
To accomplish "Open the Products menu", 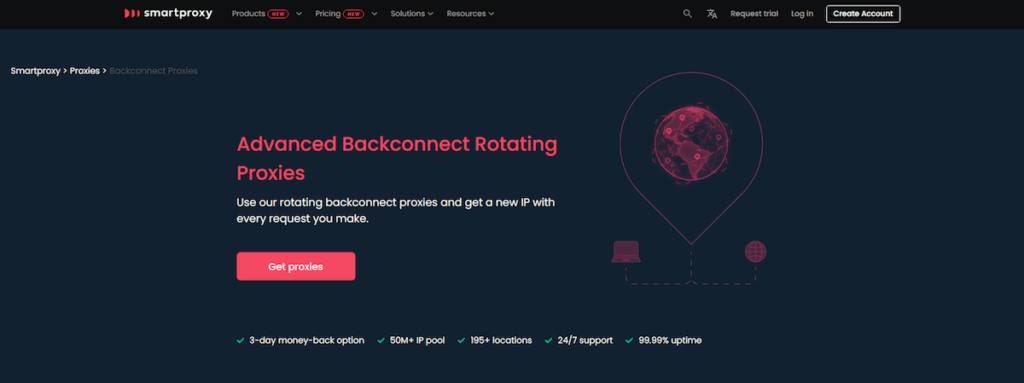I will pos(248,14).
